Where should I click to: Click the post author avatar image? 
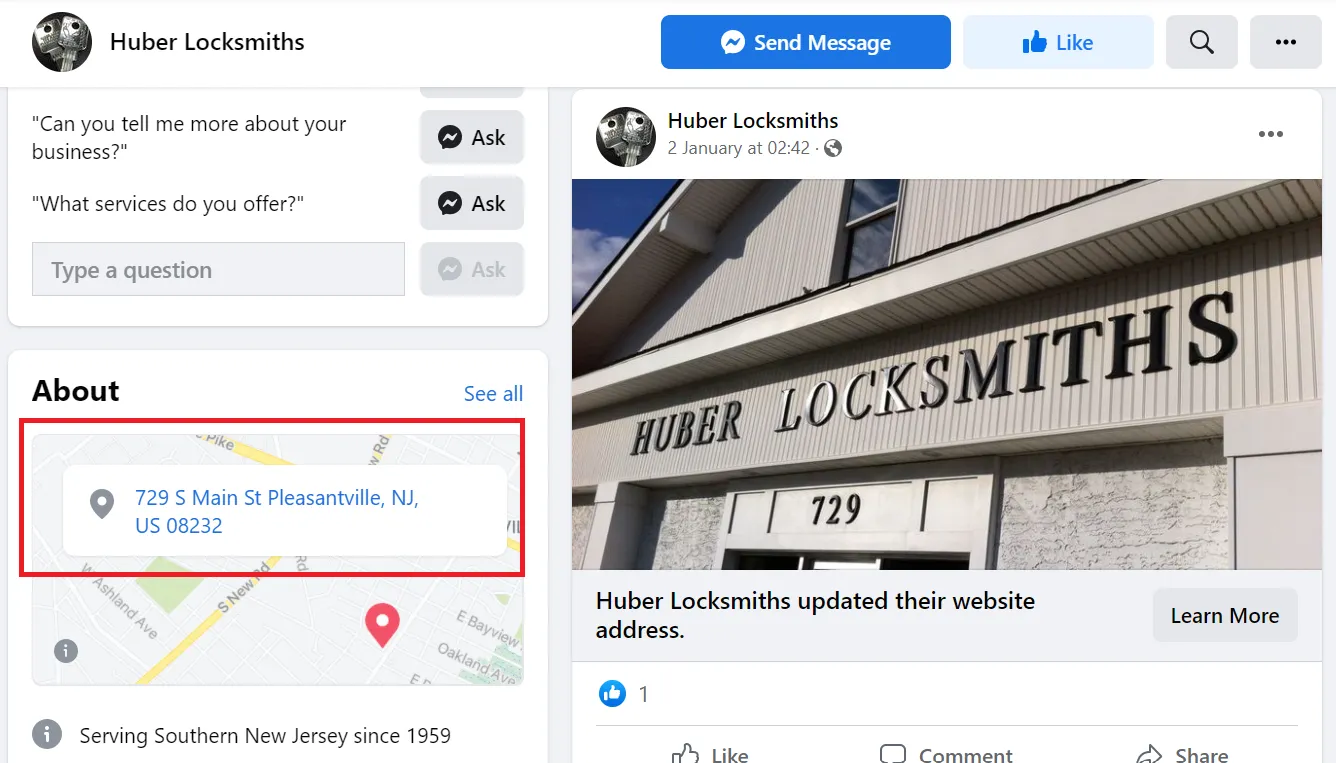click(626, 137)
